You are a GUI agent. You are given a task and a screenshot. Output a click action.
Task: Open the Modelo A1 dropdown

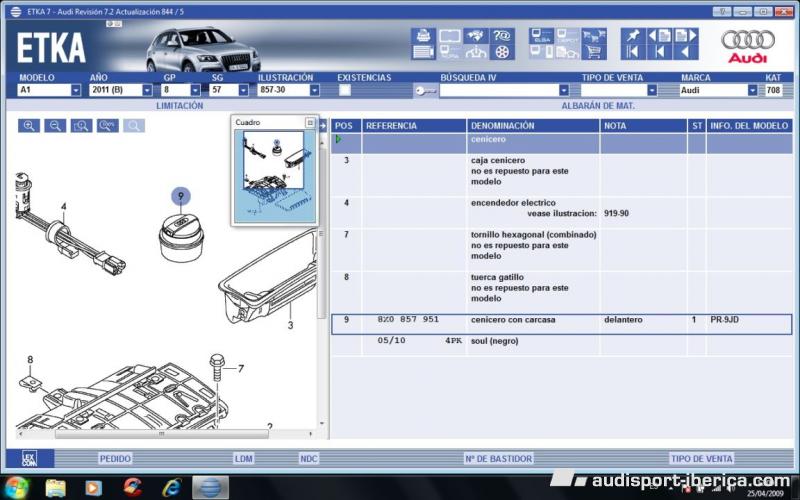click(76, 90)
